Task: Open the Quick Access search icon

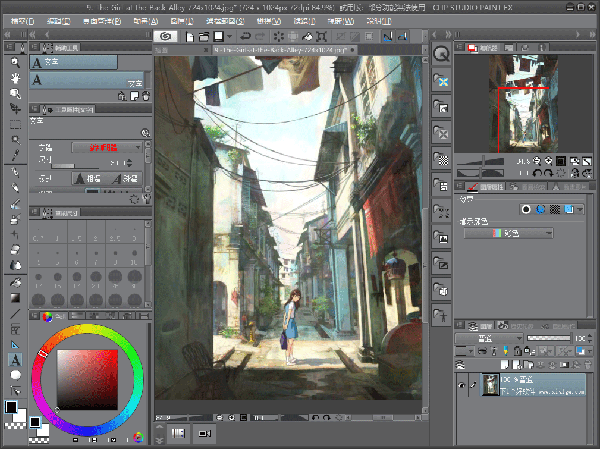Action: click(442, 54)
